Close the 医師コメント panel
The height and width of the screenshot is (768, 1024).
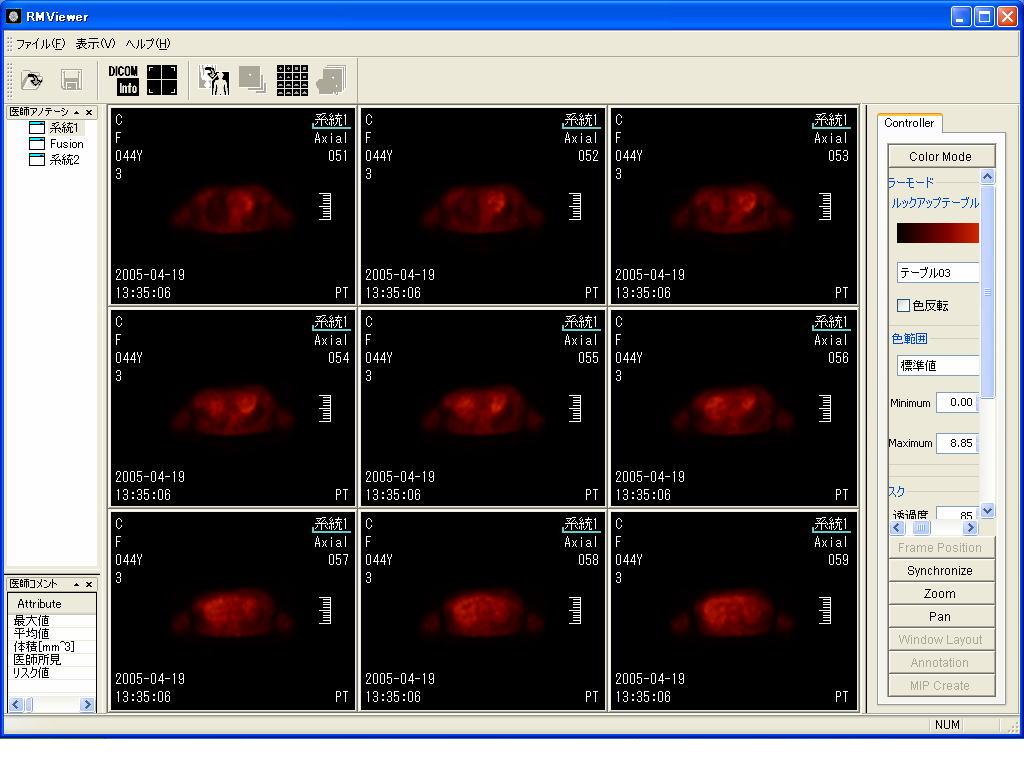(89, 584)
